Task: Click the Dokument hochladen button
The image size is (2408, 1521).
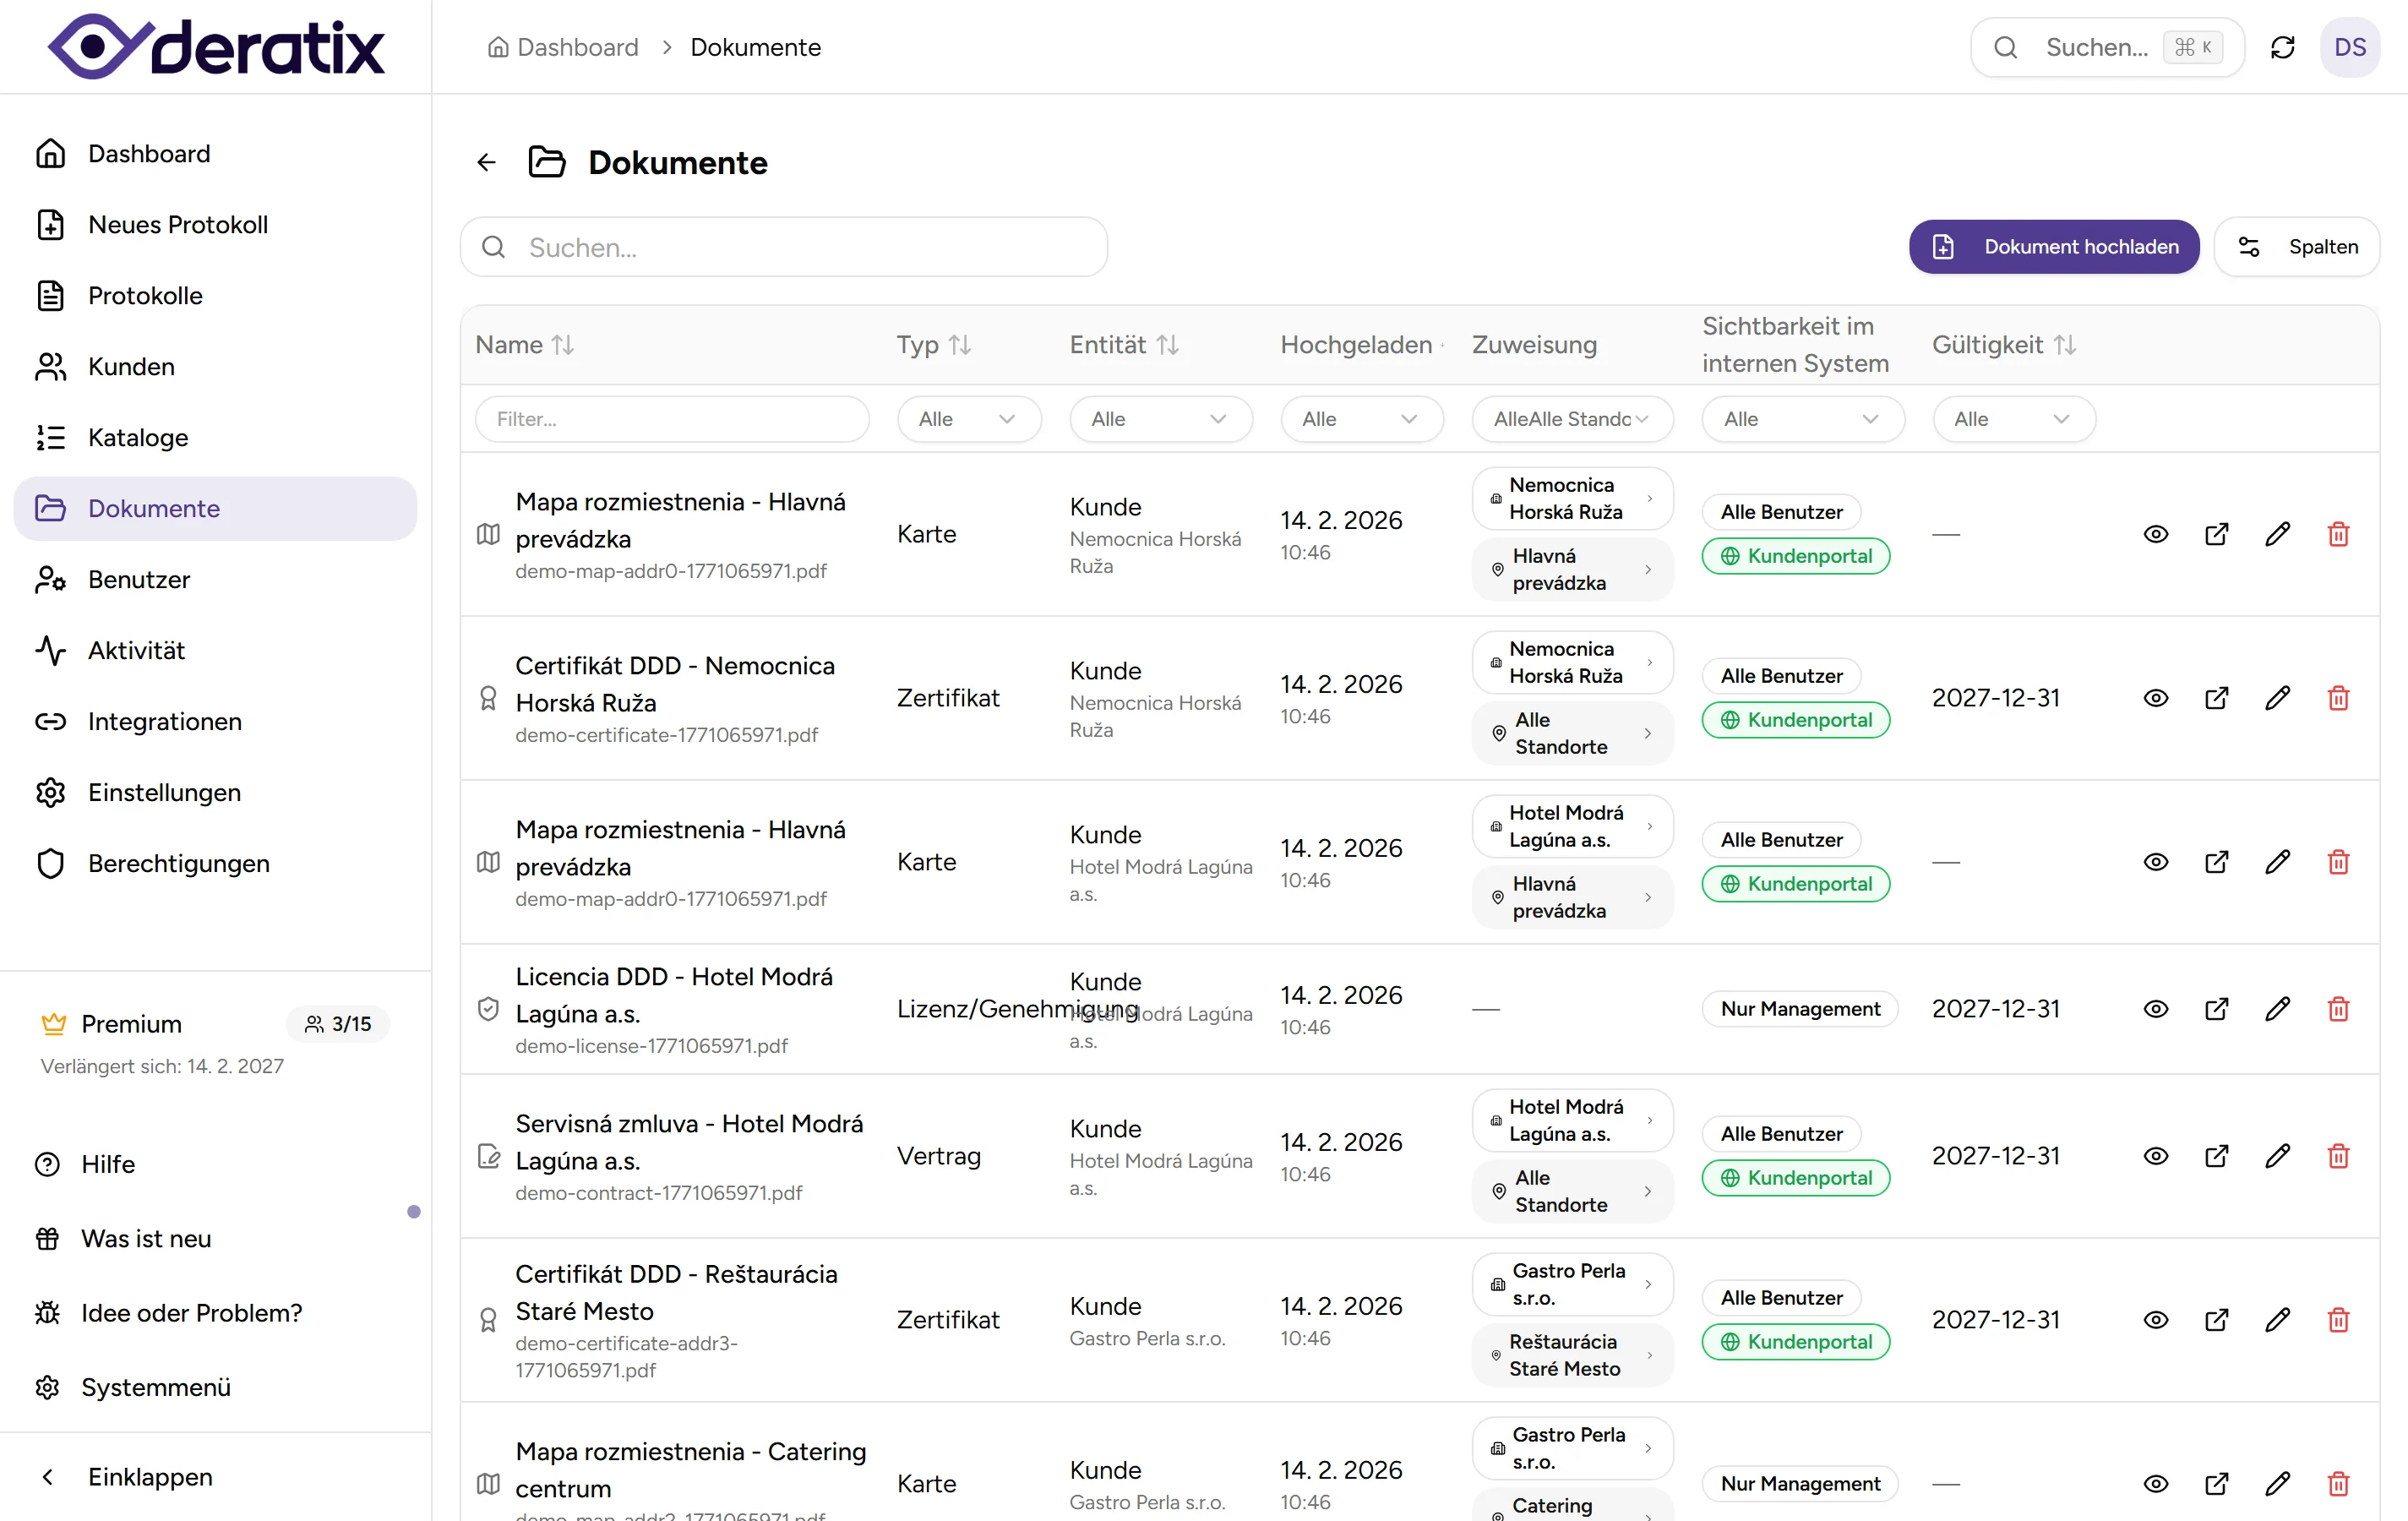Action: (2053, 247)
